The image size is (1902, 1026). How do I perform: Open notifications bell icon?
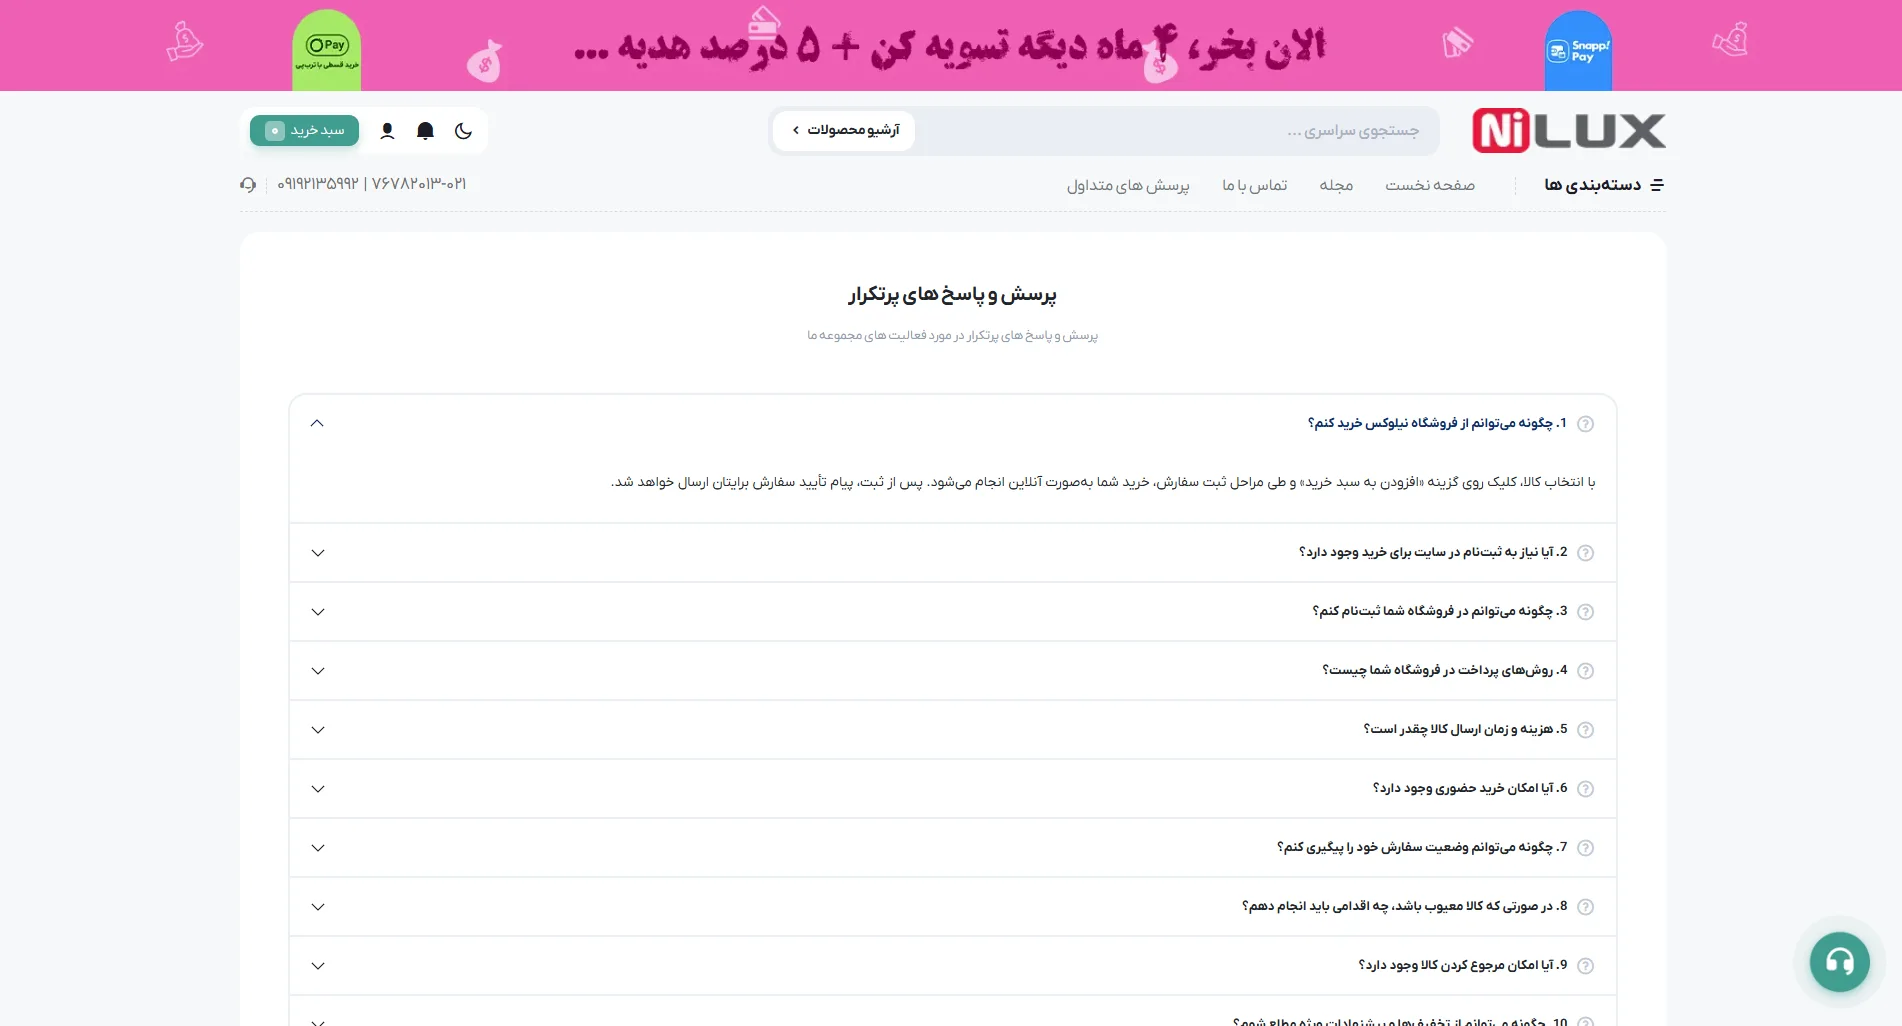425,131
